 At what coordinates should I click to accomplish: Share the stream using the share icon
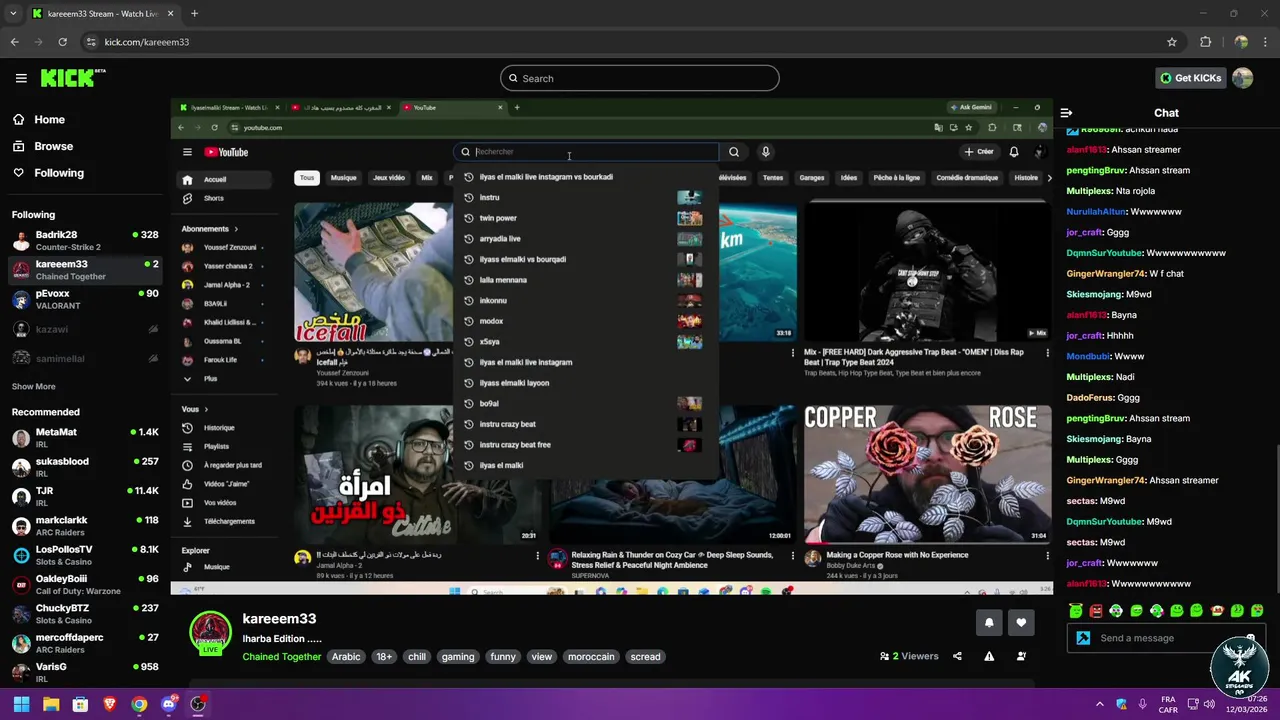pyautogui.click(x=957, y=656)
